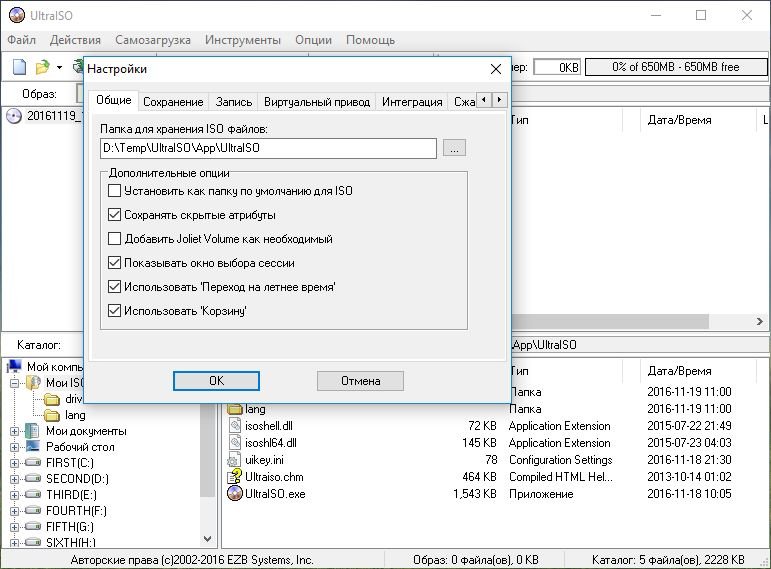Click the Open folder toolbar icon
771x569 pixels.
tap(43, 67)
